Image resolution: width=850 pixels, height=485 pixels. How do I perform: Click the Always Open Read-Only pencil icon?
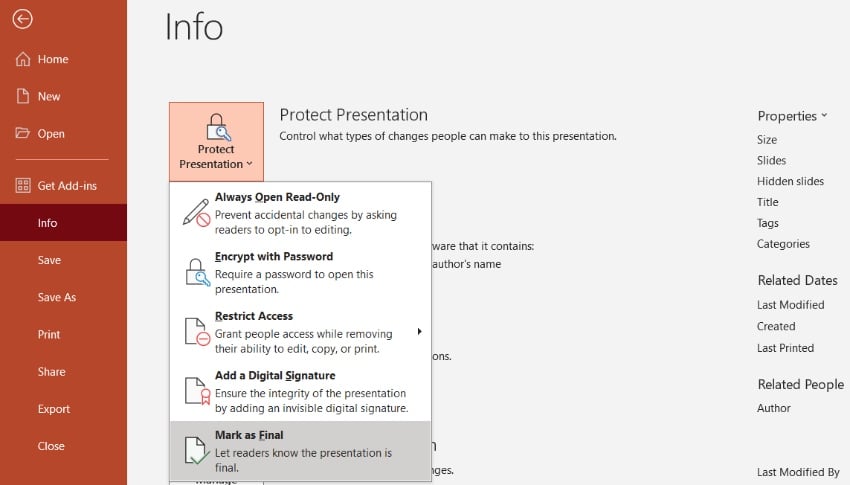click(x=196, y=212)
